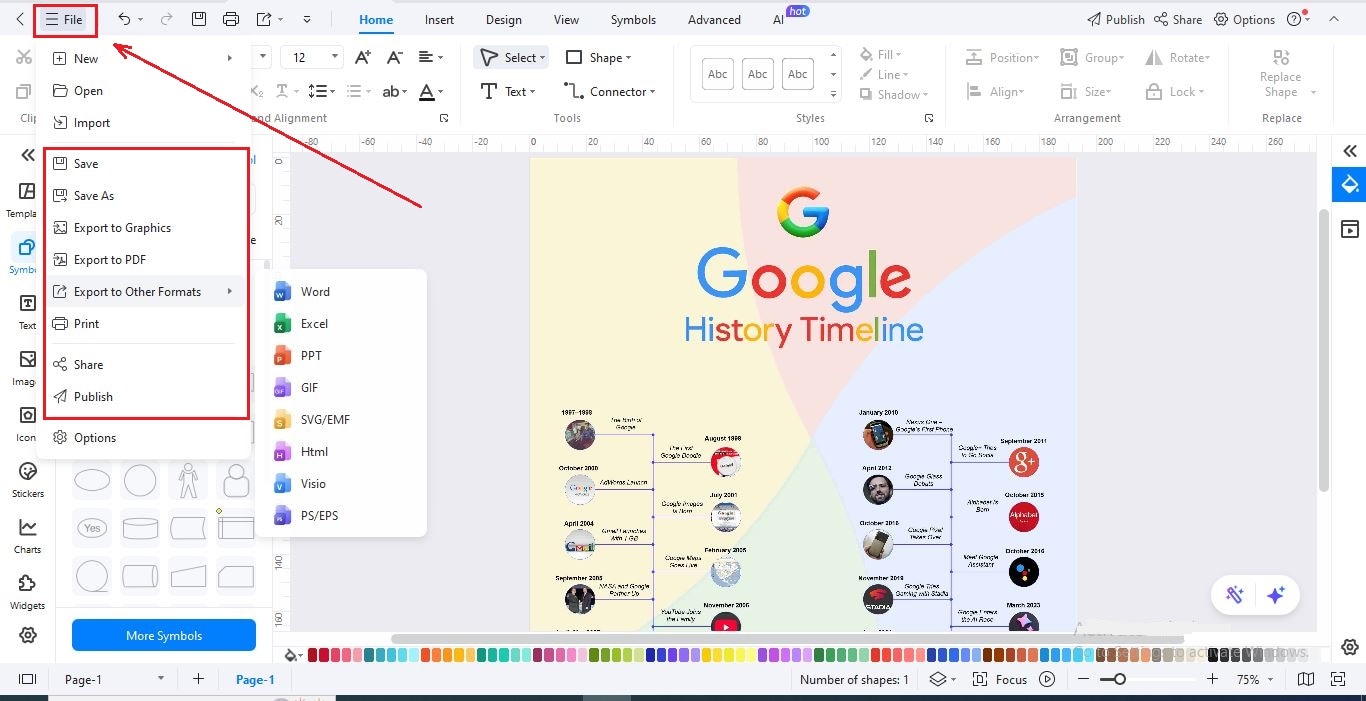Image resolution: width=1366 pixels, height=701 pixels.
Task: Click the zoom in plus button
Action: click(x=1212, y=679)
